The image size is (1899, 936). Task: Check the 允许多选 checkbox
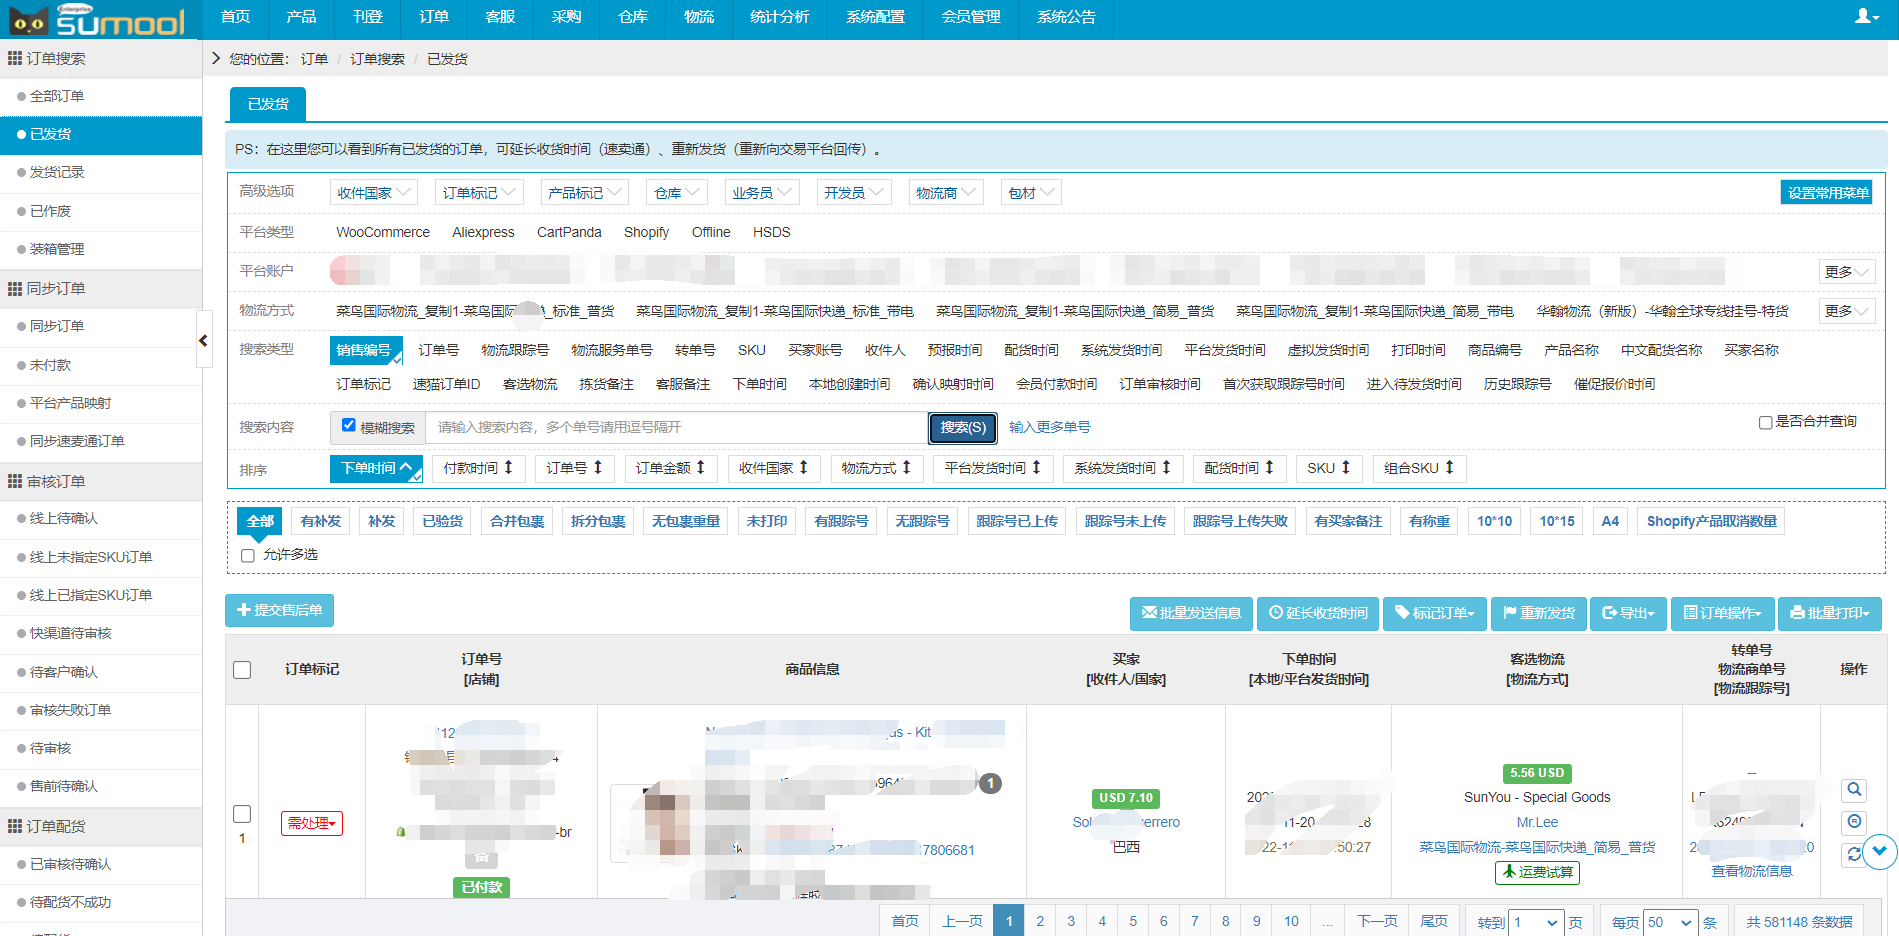(247, 555)
